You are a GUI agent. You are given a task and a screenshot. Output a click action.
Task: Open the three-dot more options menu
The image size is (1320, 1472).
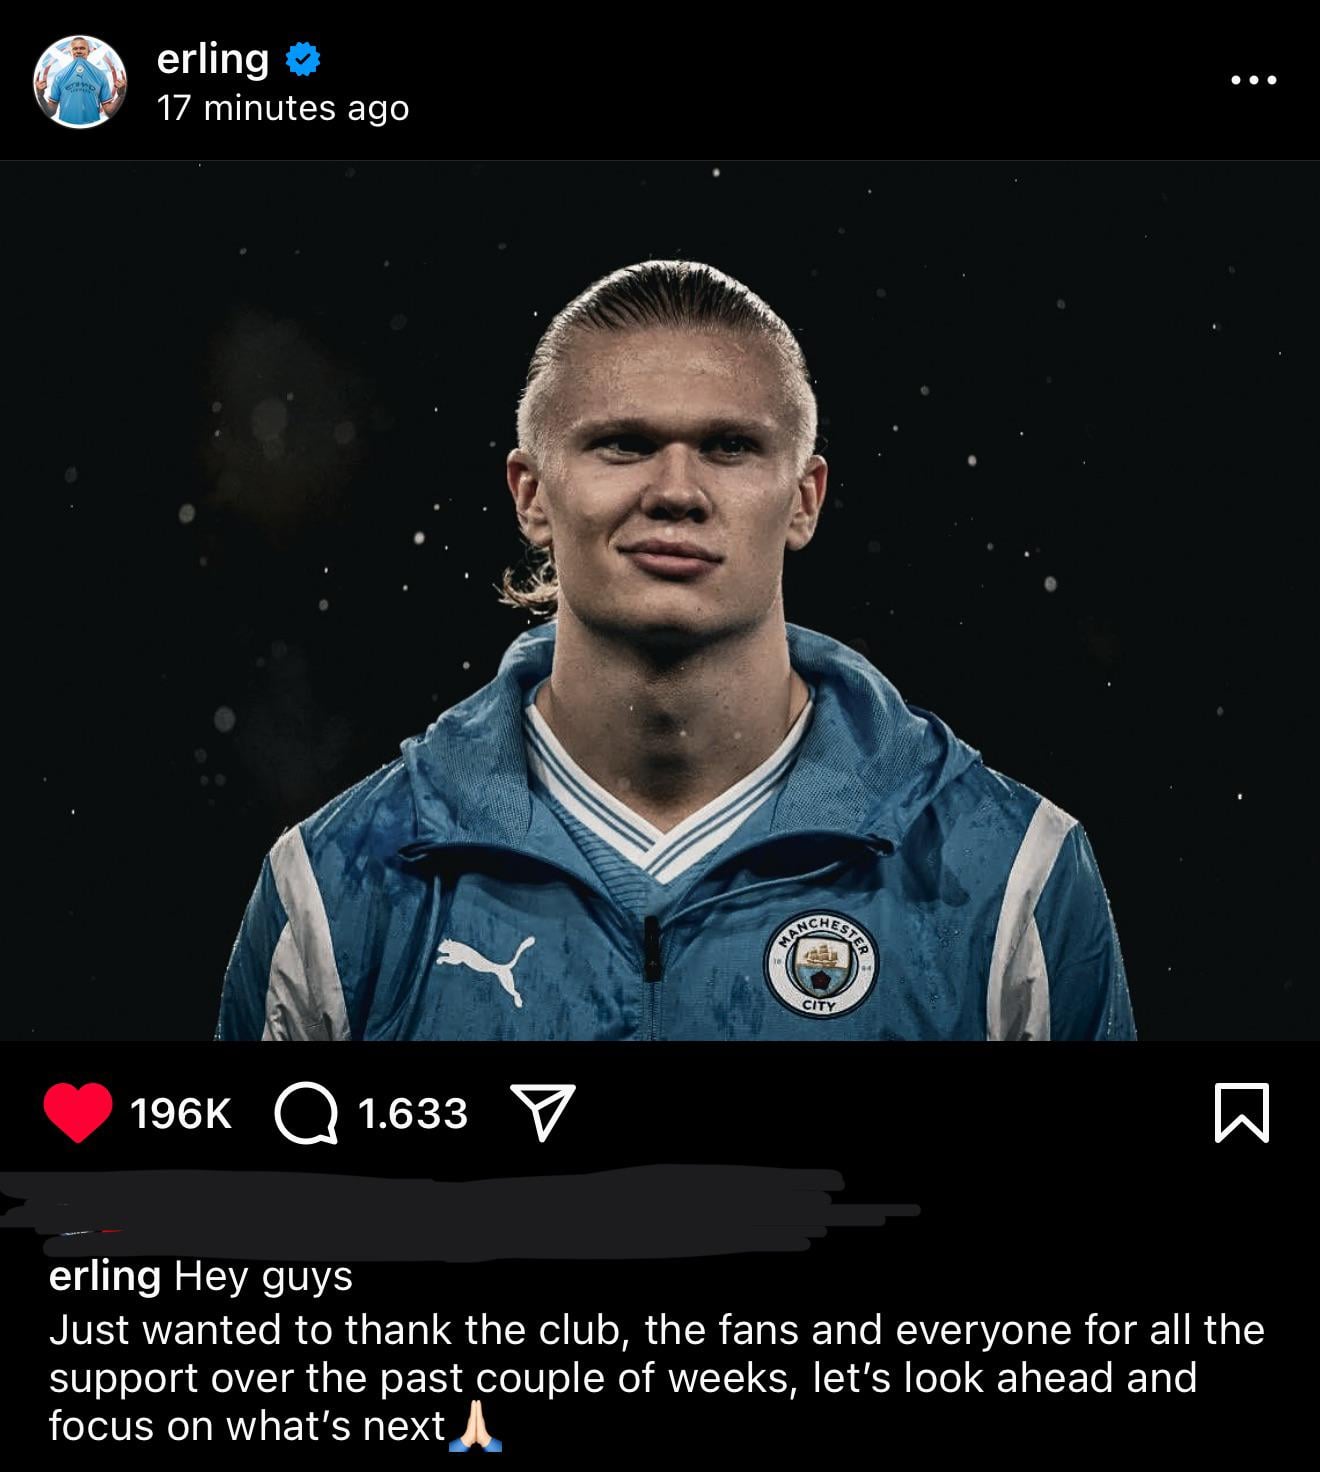[x=1254, y=80]
